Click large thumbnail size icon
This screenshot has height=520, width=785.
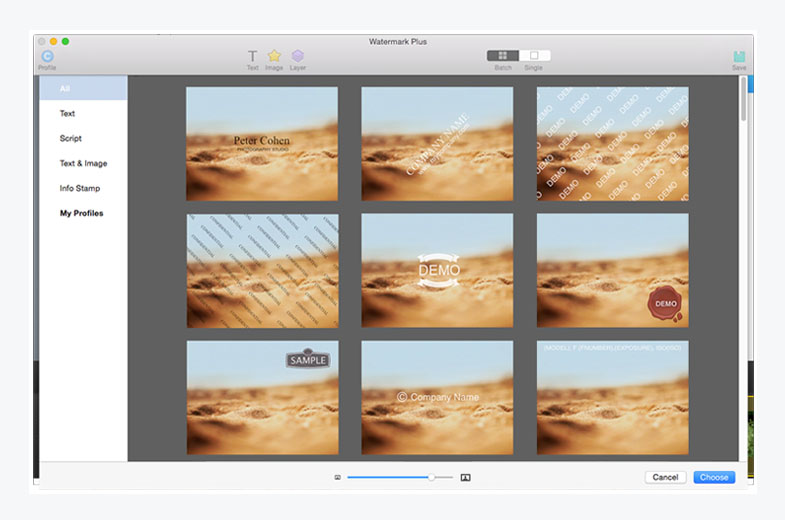tap(465, 478)
